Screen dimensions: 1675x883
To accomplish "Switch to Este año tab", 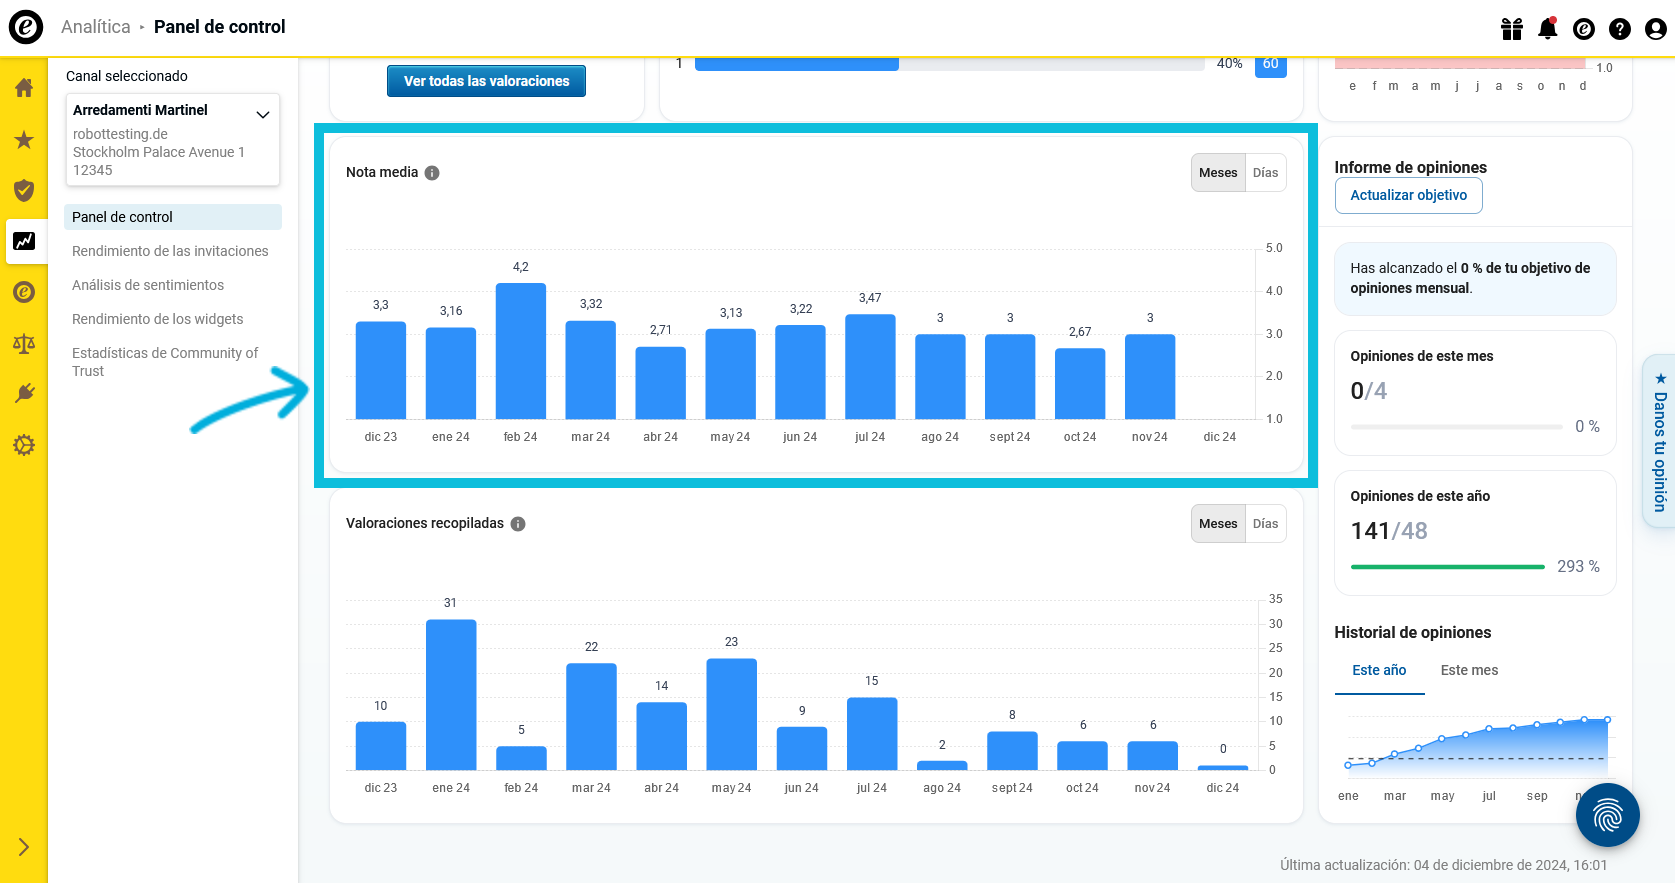I will 1379,671.
